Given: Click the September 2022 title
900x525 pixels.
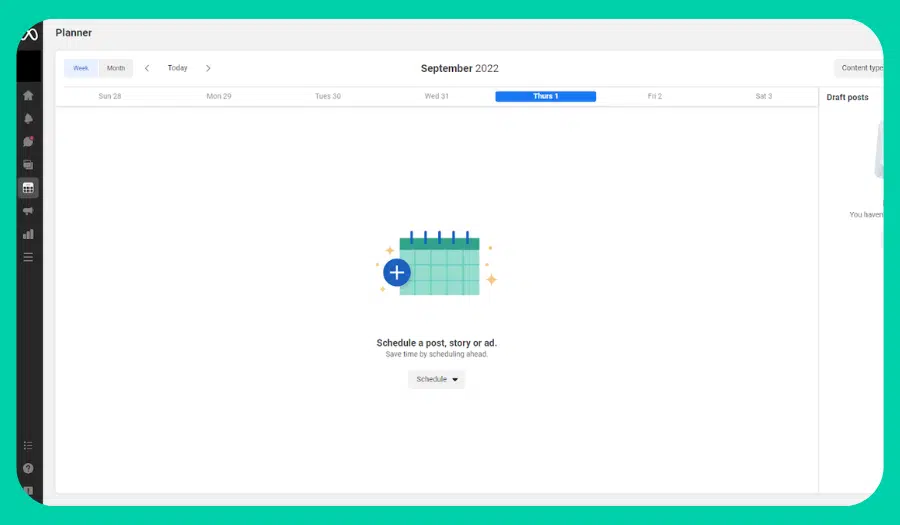Looking at the screenshot, I should pyautogui.click(x=460, y=68).
